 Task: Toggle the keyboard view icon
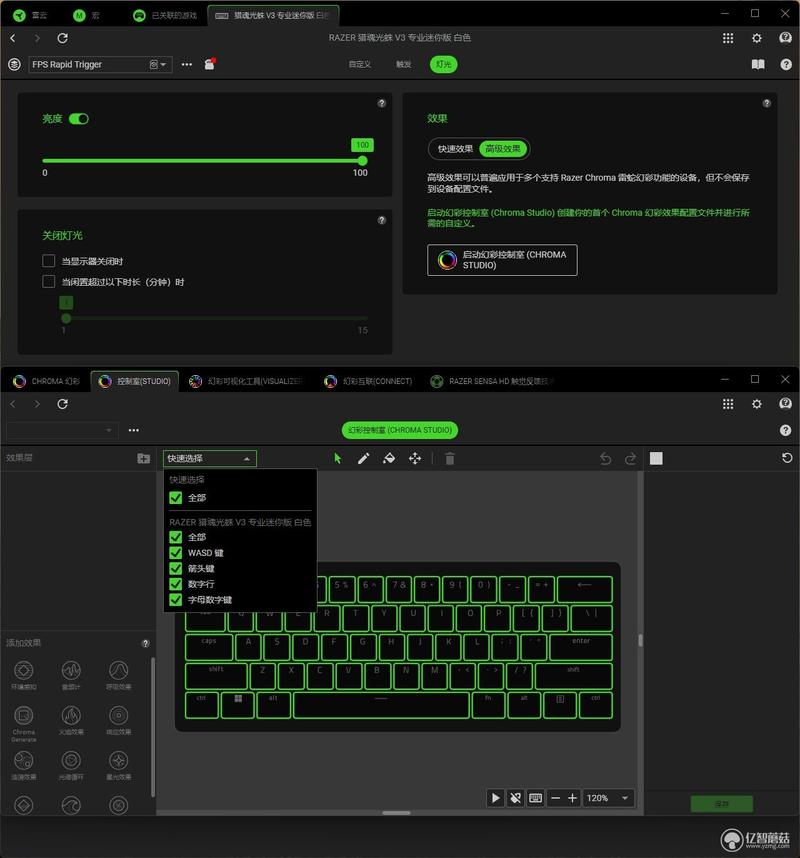536,798
